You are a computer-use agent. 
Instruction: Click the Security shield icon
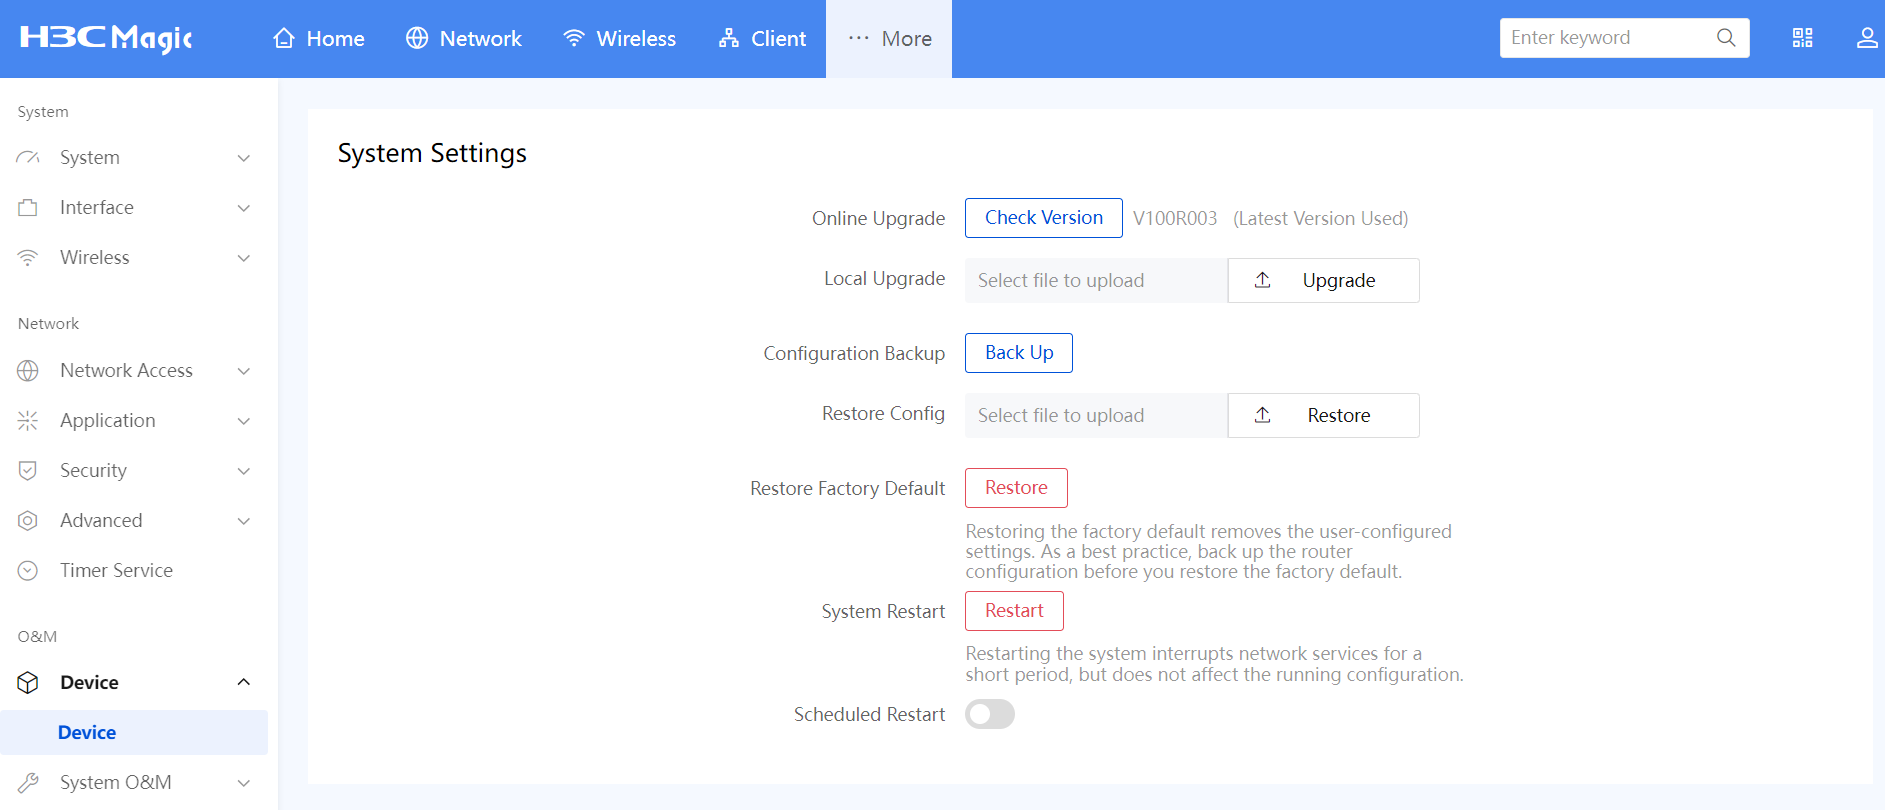28,470
